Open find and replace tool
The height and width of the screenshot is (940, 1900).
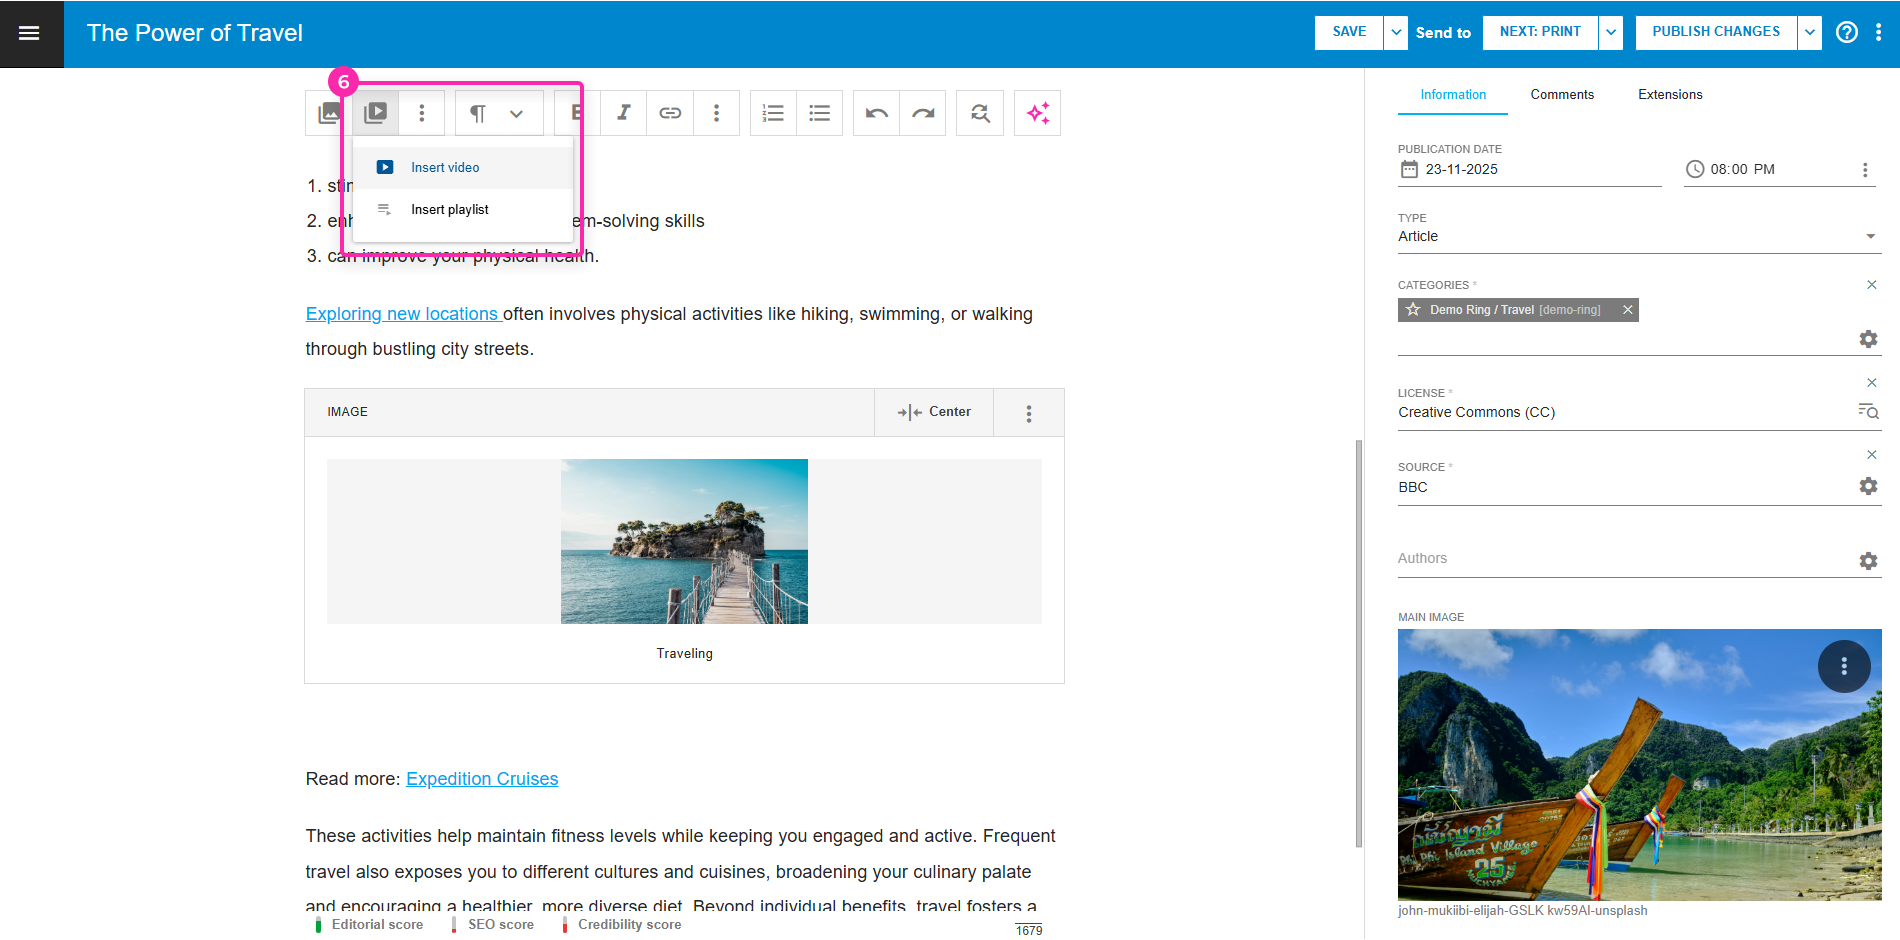tap(980, 113)
